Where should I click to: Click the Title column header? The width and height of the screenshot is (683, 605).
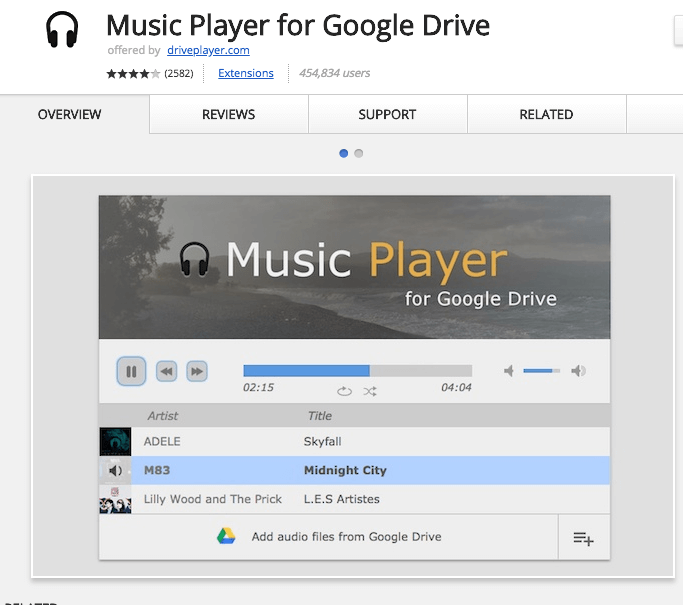[x=320, y=416]
